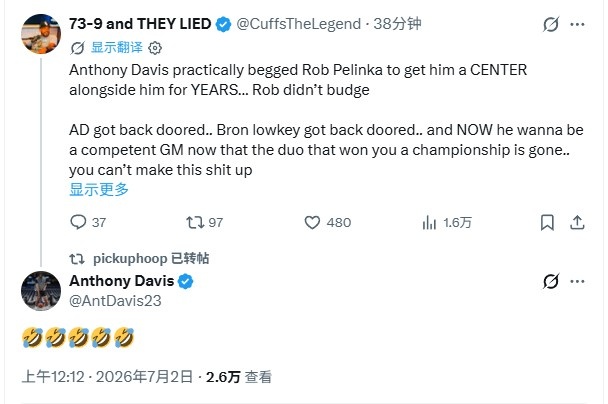Click 显示翻译 to translate the tweet

117,48
